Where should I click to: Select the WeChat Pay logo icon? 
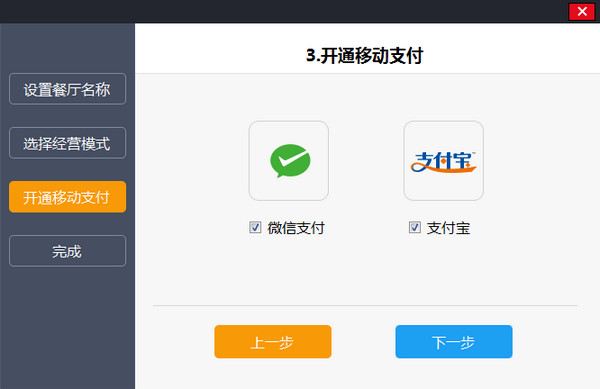point(289,161)
